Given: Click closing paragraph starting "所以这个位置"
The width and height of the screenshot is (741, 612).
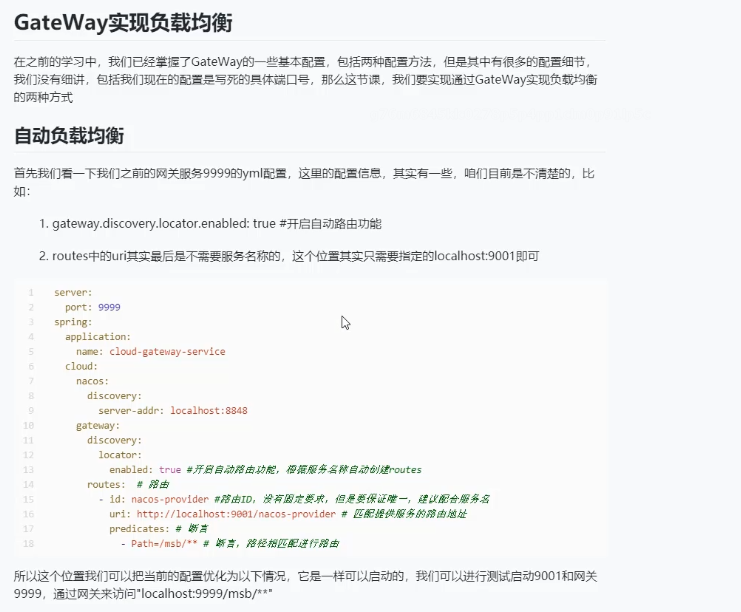Looking at the screenshot, I should 305,585.
